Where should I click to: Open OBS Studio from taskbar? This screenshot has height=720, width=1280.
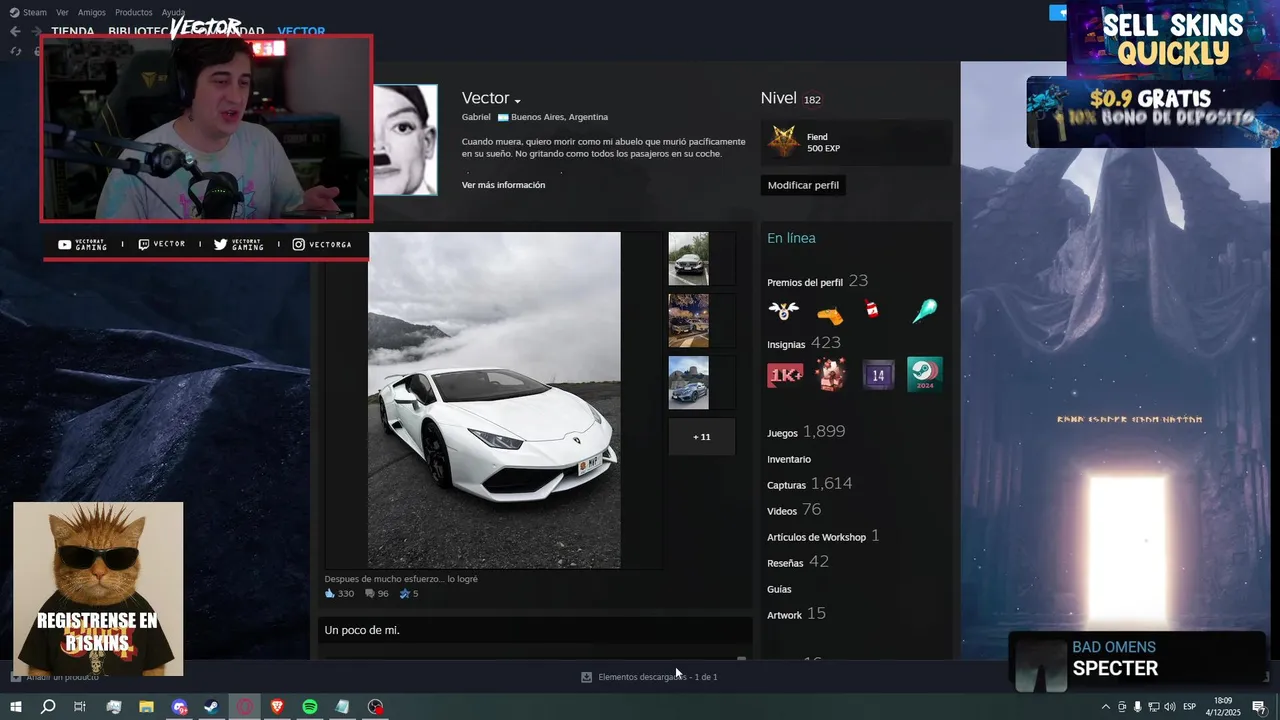point(375,707)
